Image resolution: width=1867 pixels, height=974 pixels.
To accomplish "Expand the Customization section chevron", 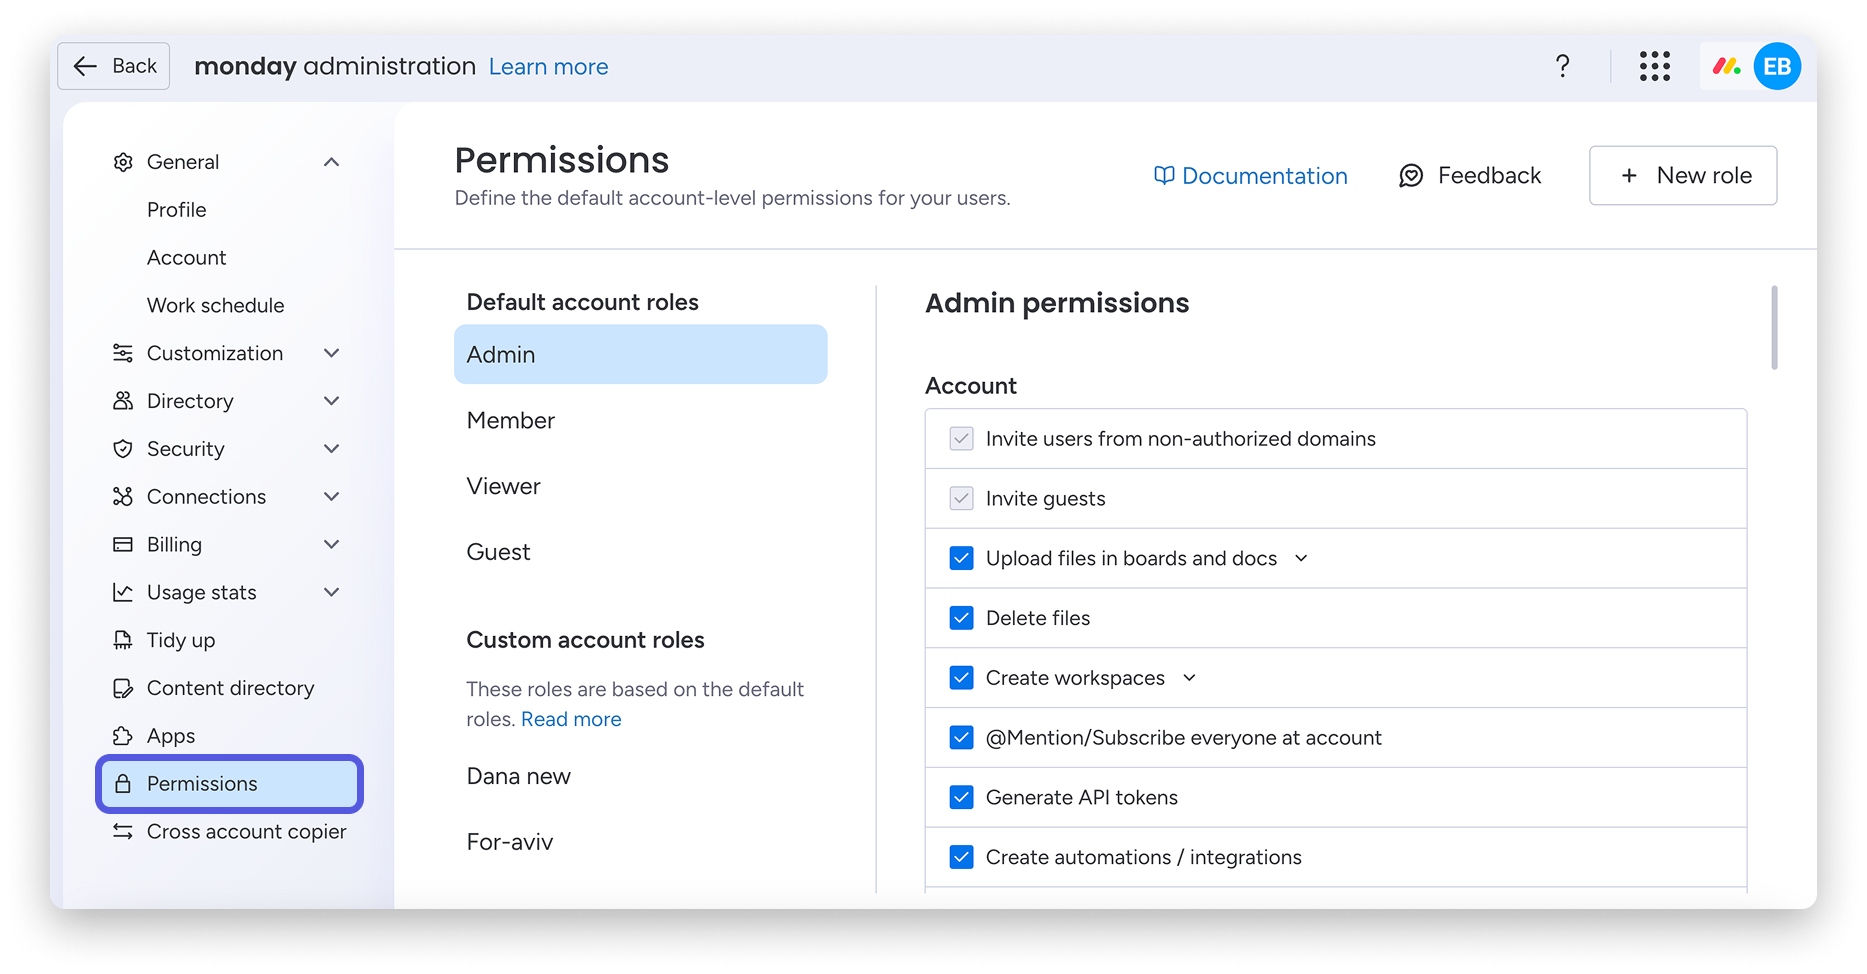I will click(x=332, y=353).
